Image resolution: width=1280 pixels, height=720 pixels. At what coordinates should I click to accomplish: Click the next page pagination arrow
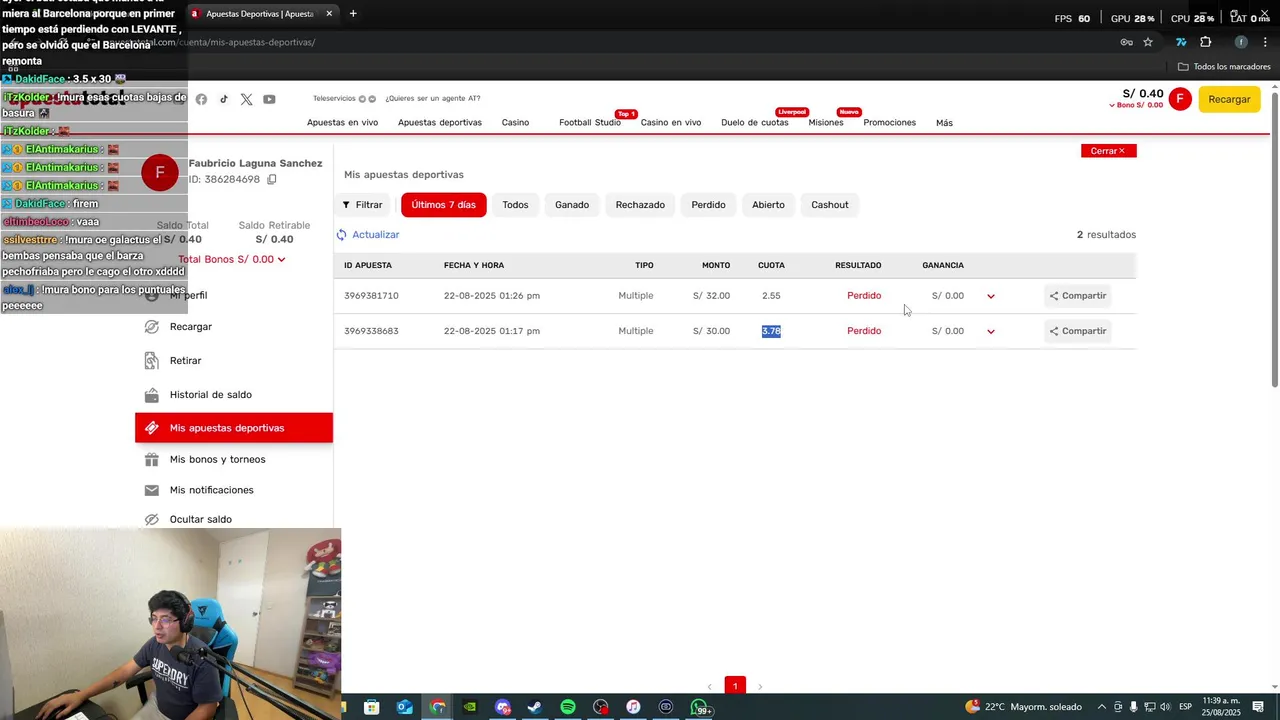coord(760,687)
